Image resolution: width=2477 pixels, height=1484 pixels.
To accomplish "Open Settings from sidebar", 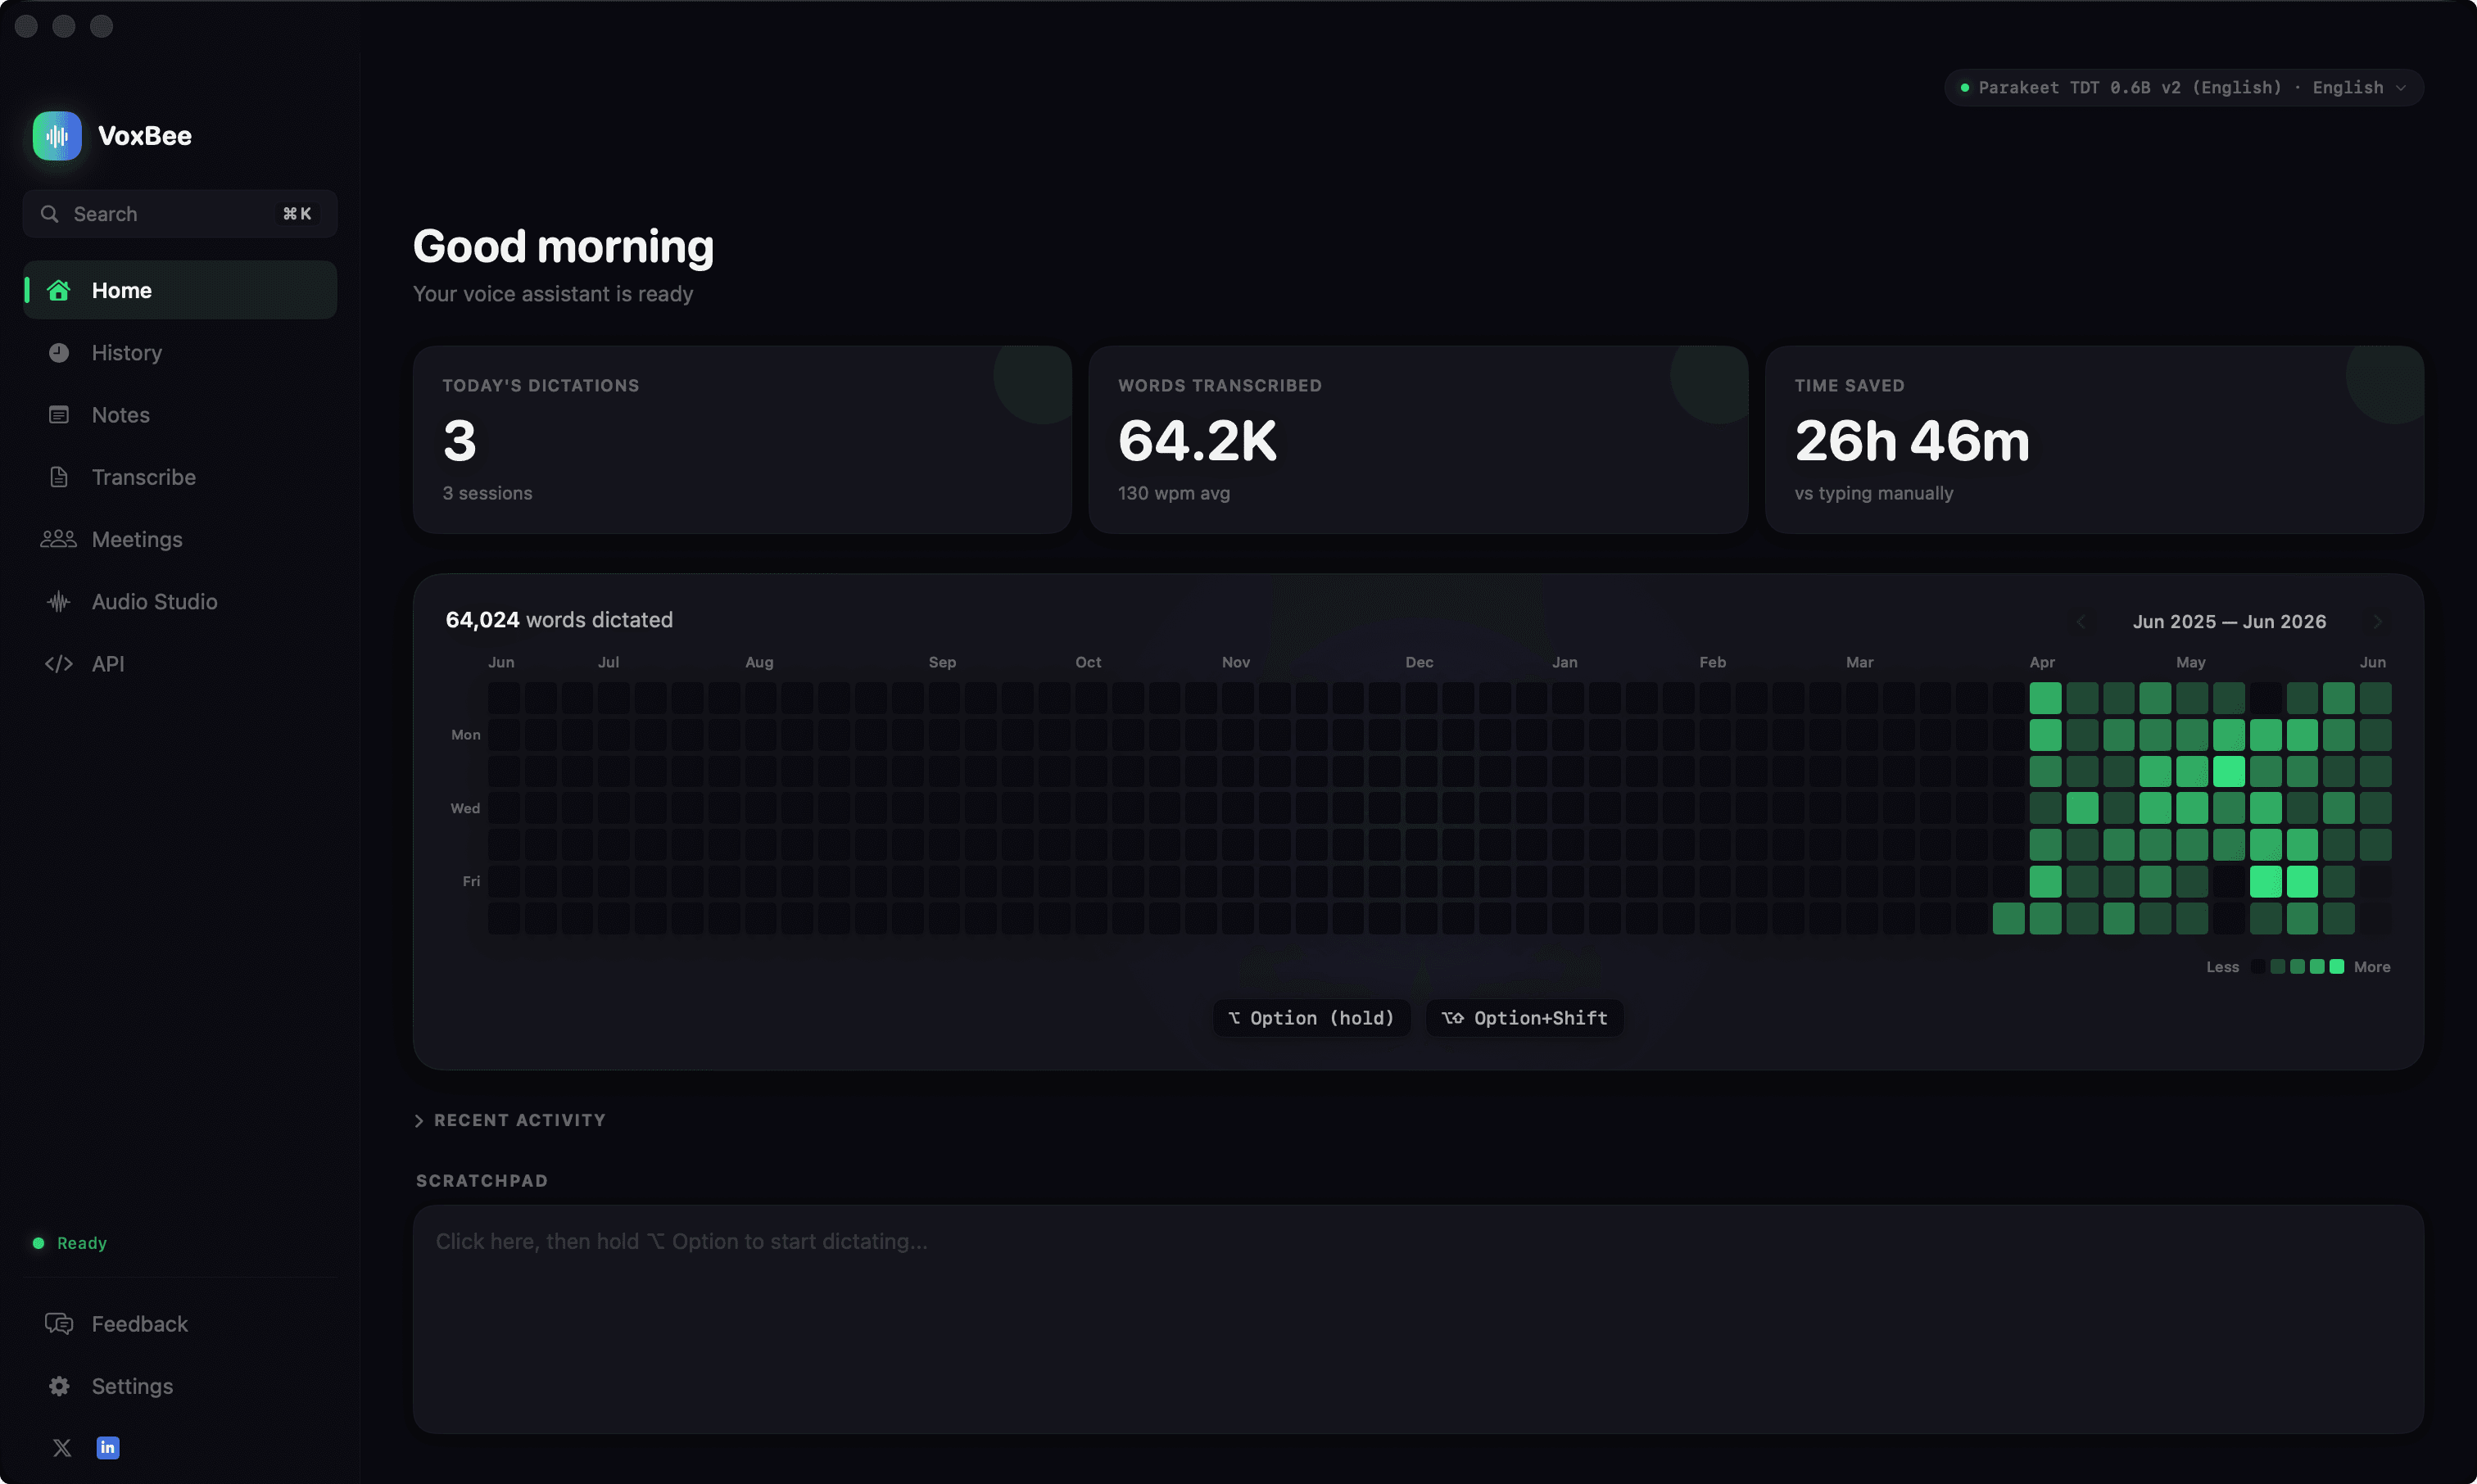I will 180,1386.
